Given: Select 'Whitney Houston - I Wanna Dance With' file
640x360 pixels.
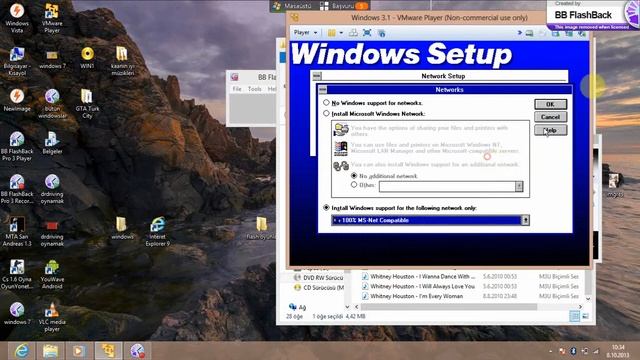Looking at the screenshot, I should click(418, 276).
